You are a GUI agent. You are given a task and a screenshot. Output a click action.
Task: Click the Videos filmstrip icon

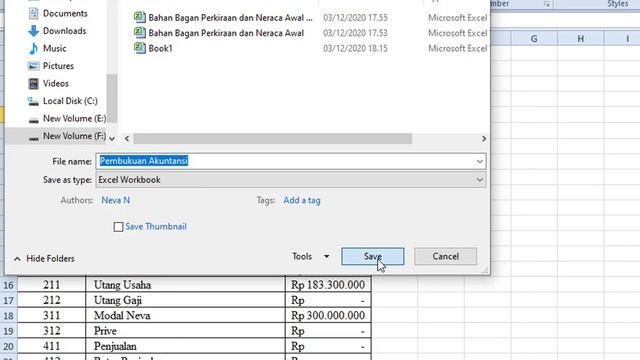point(33,84)
